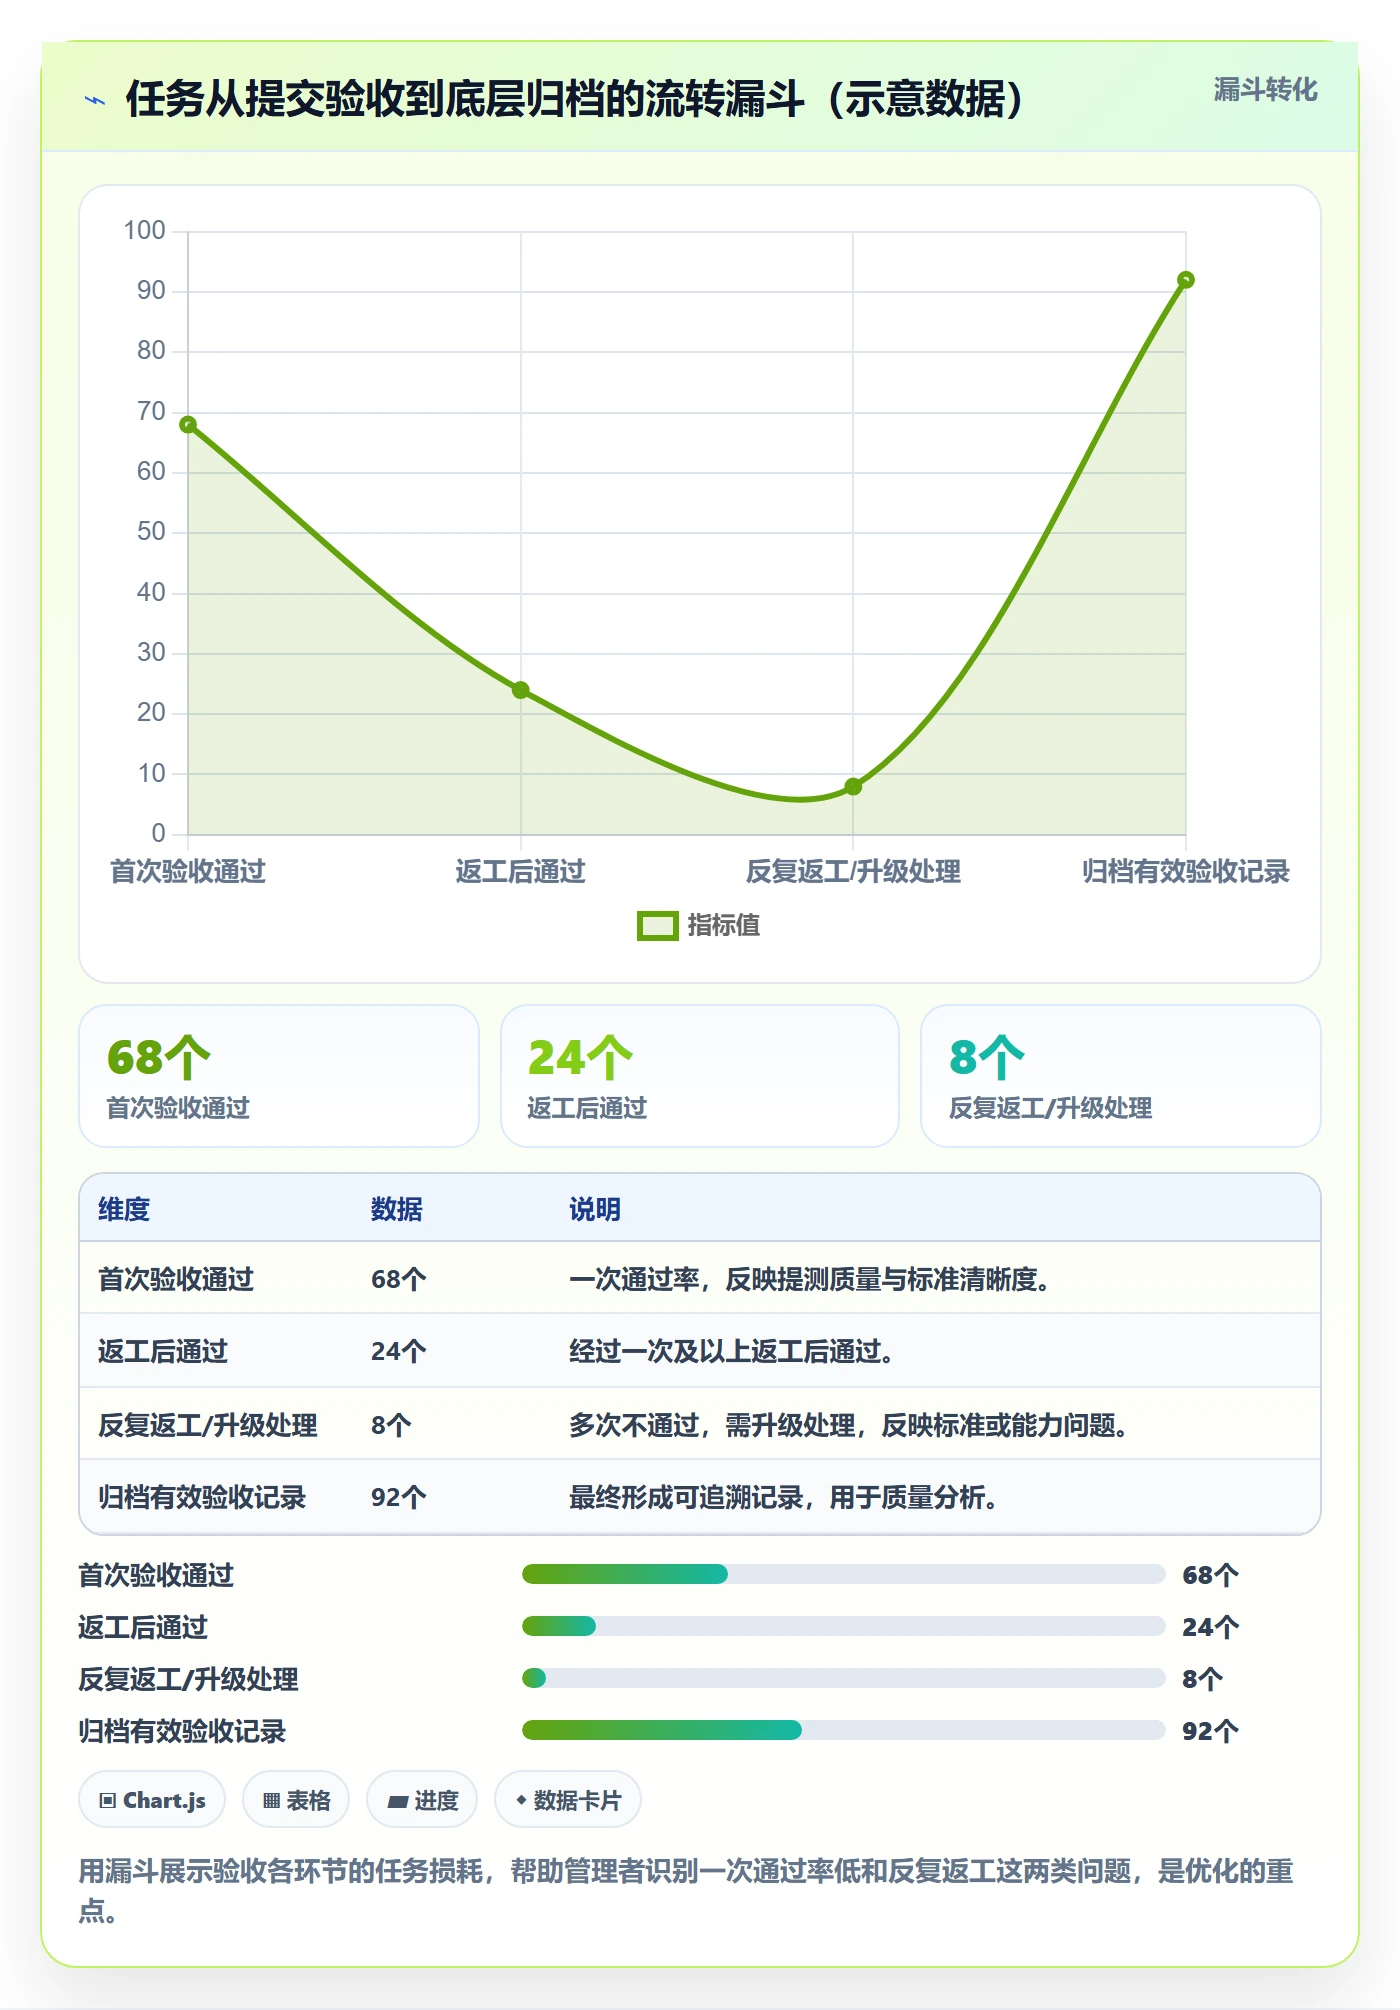The width and height of the screenshot is (1400, 2010).
Task: Click the footer summary paragraph about 漏斗
Action: pyautogui.click(x=687, y=1890)
